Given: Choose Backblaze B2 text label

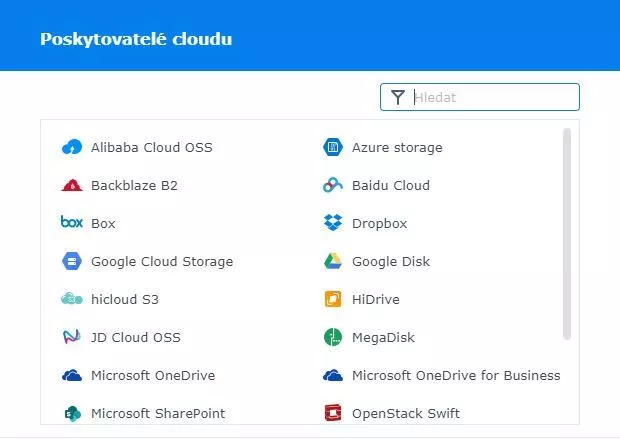Looking at the screenshot, I should [134, 185].
